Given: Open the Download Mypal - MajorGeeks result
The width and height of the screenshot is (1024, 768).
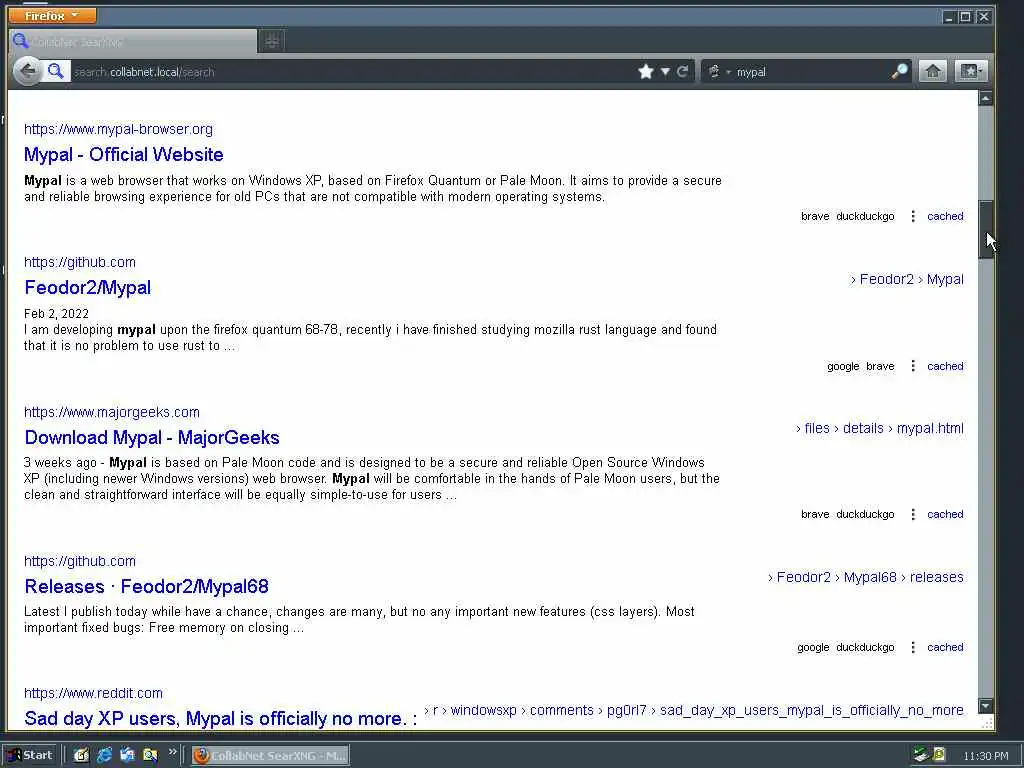Looking at the screenshot, I should pyautogui.click(x=152, y=438).
